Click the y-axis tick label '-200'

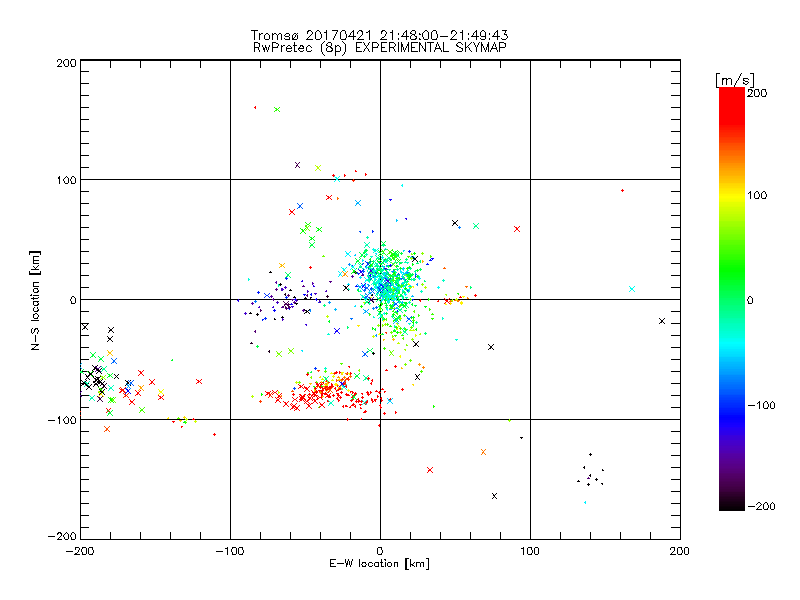pos(62,536)
